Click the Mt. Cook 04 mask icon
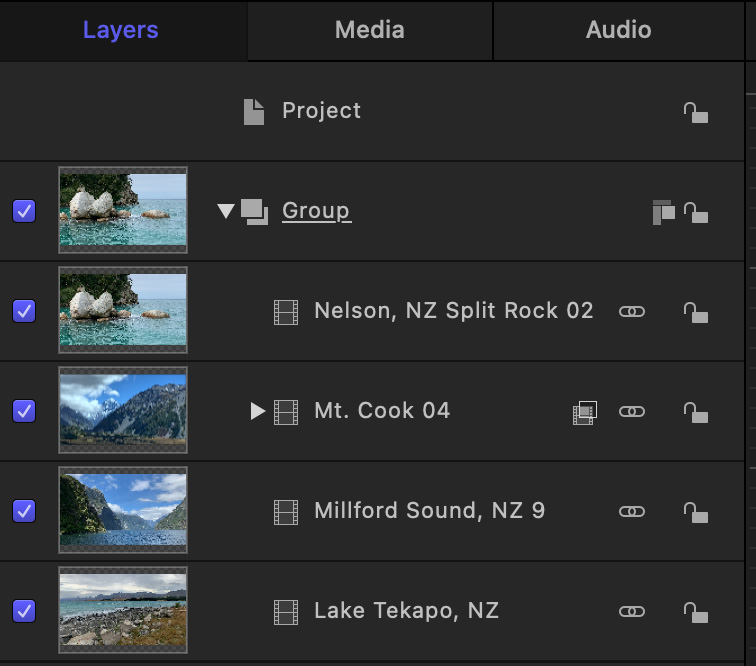Viewport: 756px width, 666px height. (585, 412)
